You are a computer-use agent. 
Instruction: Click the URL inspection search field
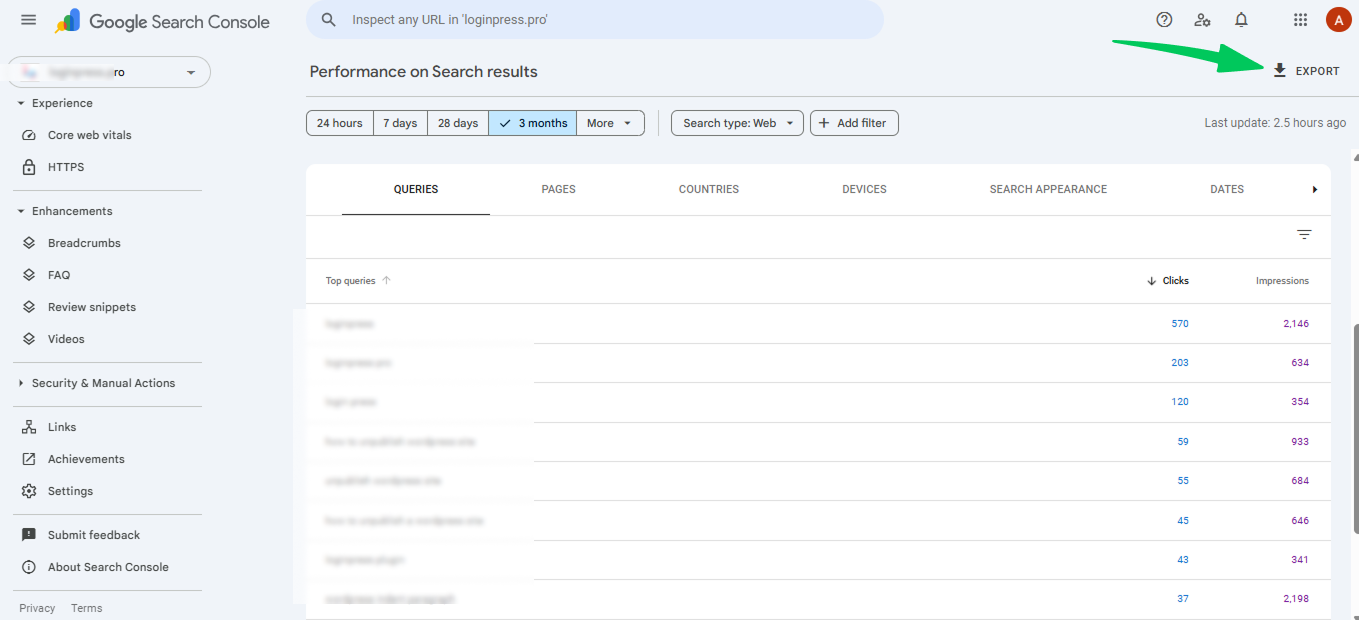point(595,20)
